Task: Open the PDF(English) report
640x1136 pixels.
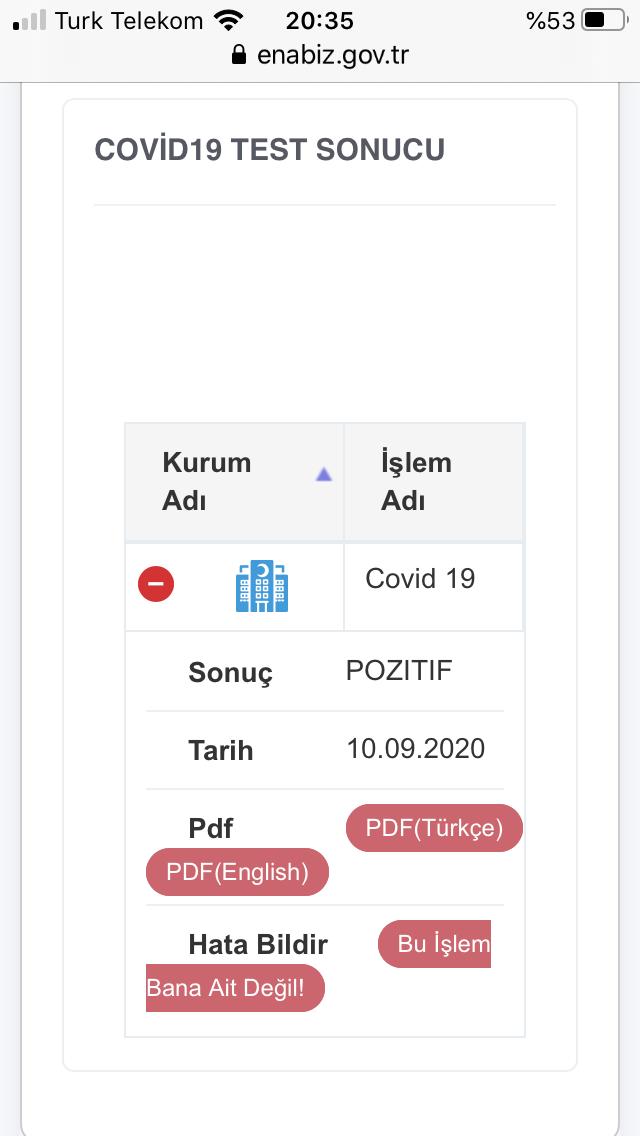Action: 237,872
